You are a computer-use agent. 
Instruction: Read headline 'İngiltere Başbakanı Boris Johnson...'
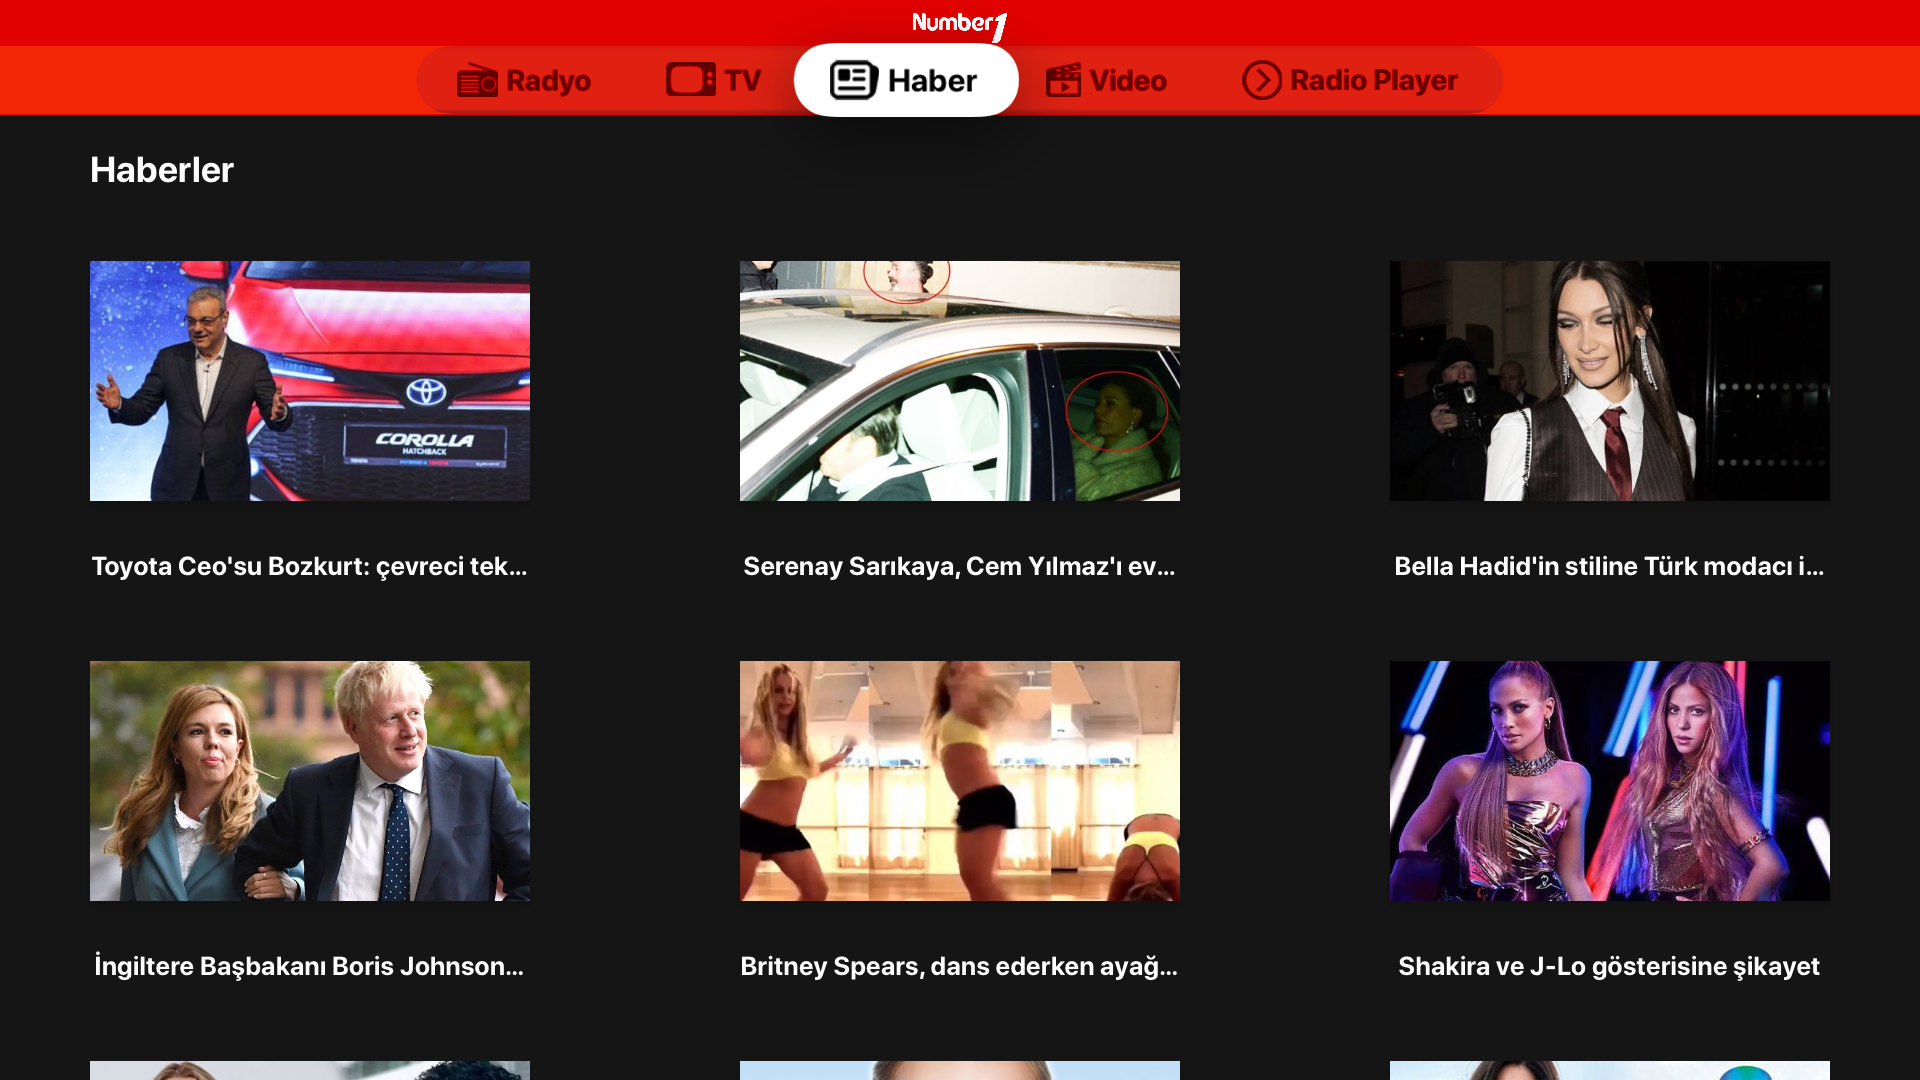point(309,967)
